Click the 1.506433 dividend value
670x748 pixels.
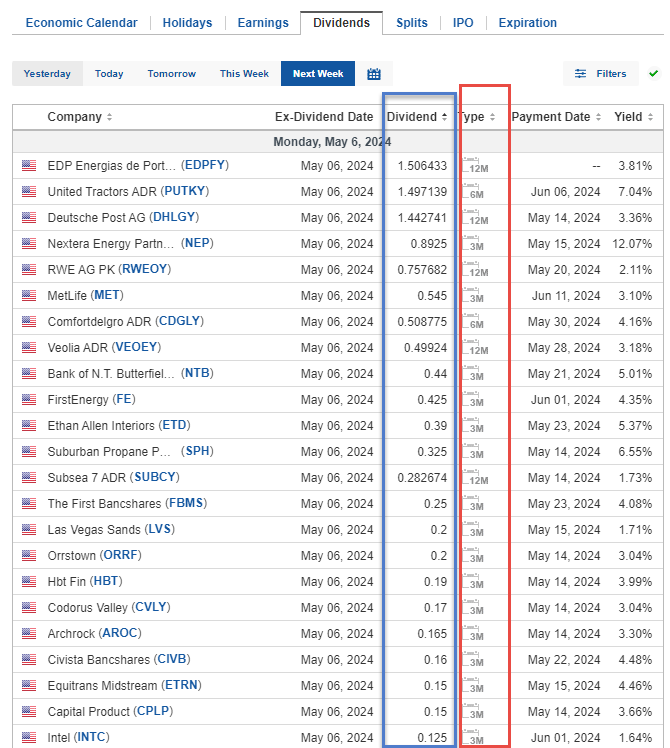click(x=422, y=166)
